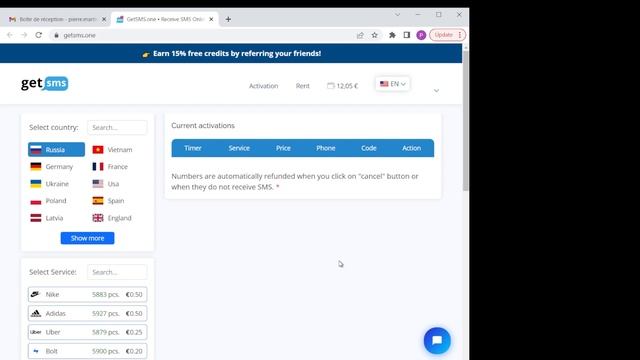Close the Gmail inbox tab
The height and width of the screenshot is (360, 640).
[104, 19]
